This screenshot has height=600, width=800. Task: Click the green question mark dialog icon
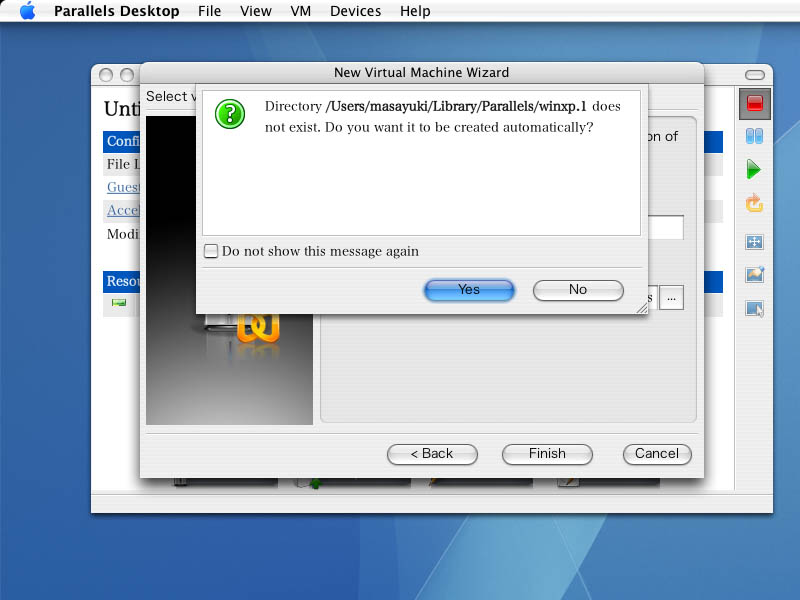tap(230, 114)
